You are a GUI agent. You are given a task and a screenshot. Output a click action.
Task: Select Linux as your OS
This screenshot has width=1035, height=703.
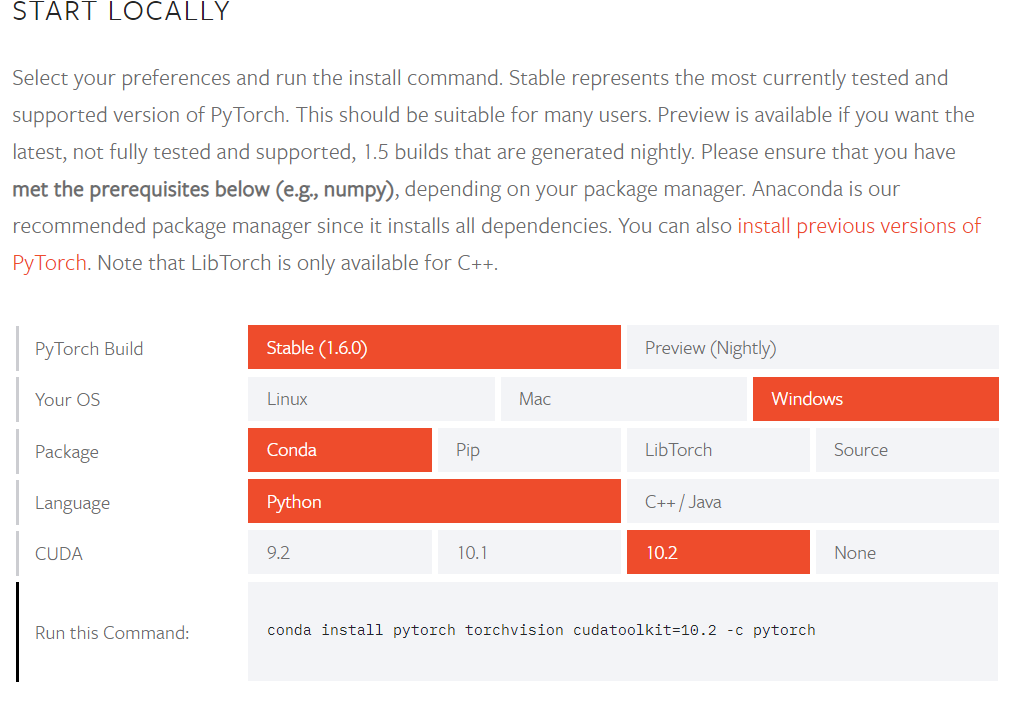click(371, 399)
